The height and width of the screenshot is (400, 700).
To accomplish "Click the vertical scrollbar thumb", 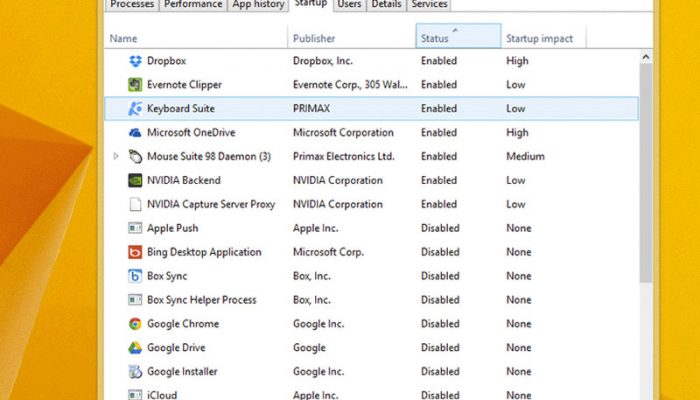I will 646,173.
